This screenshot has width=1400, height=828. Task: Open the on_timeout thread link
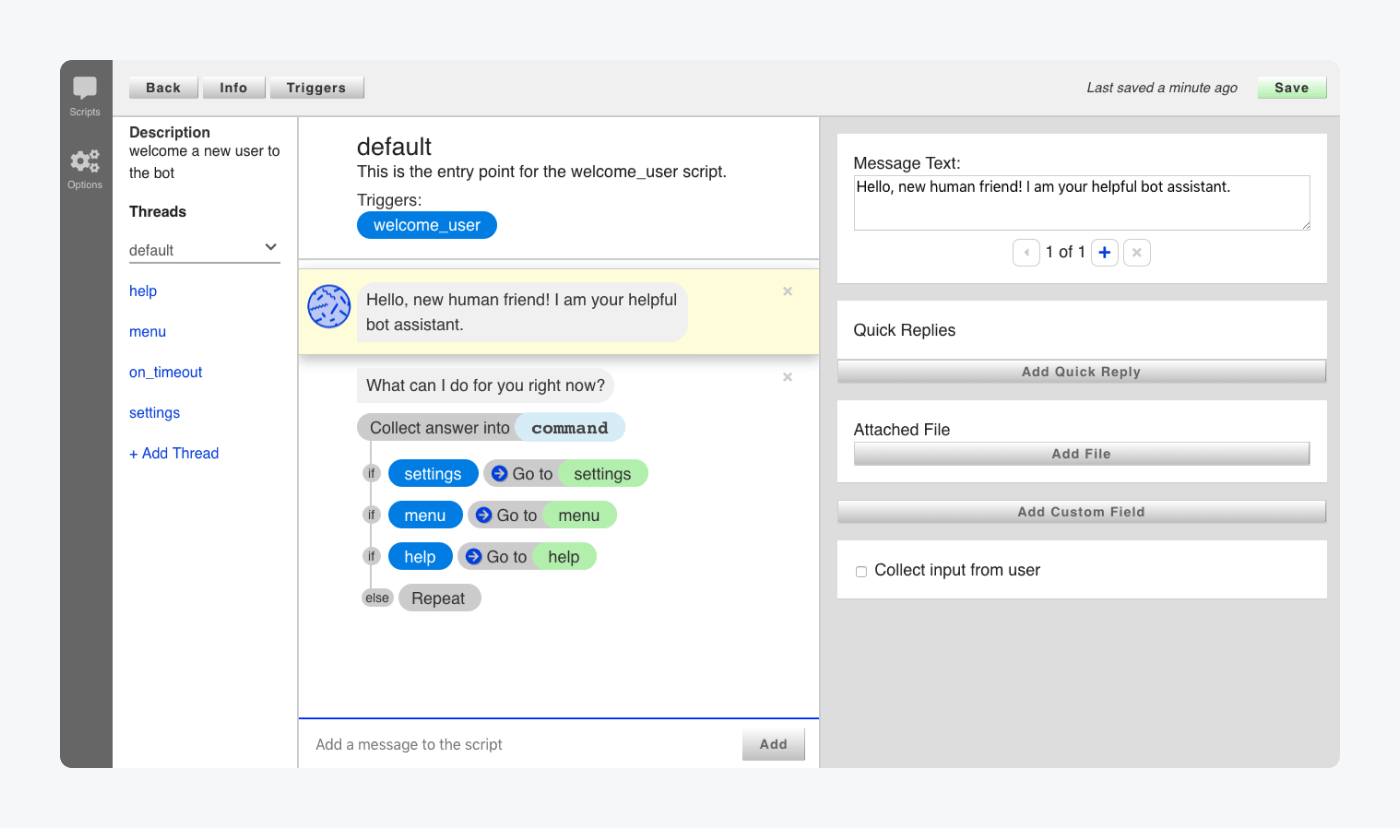[165, 372]
